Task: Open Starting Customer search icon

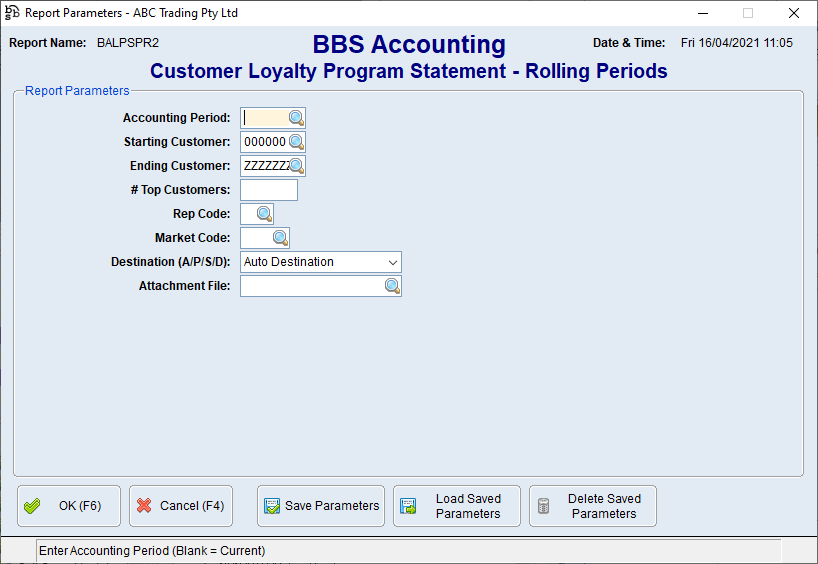Action: click(x=296, y=142)
